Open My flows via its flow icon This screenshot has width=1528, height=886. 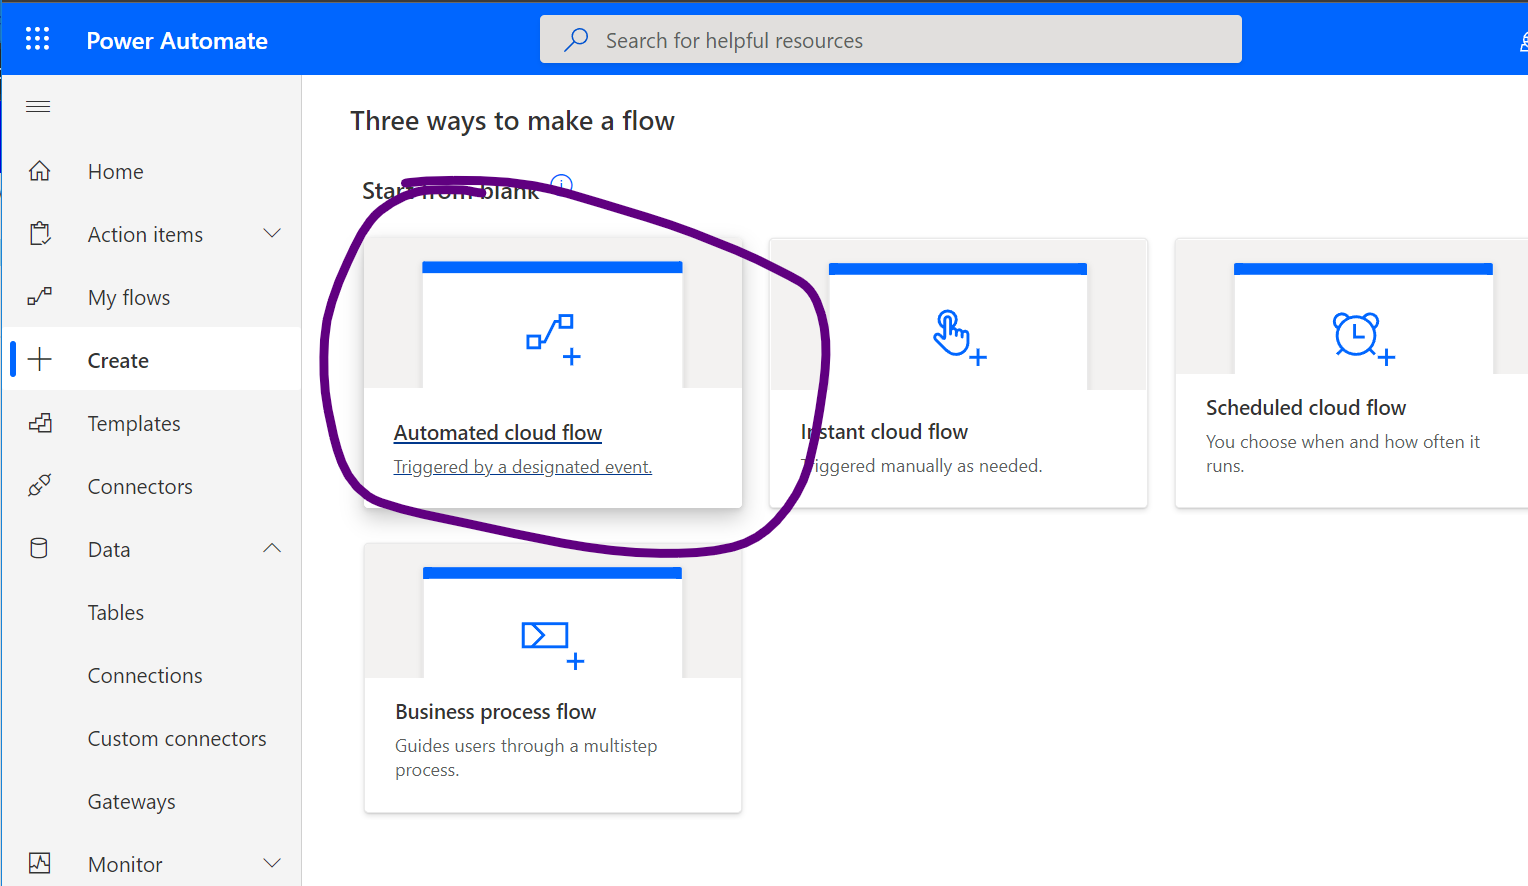(x=40, y=296)
